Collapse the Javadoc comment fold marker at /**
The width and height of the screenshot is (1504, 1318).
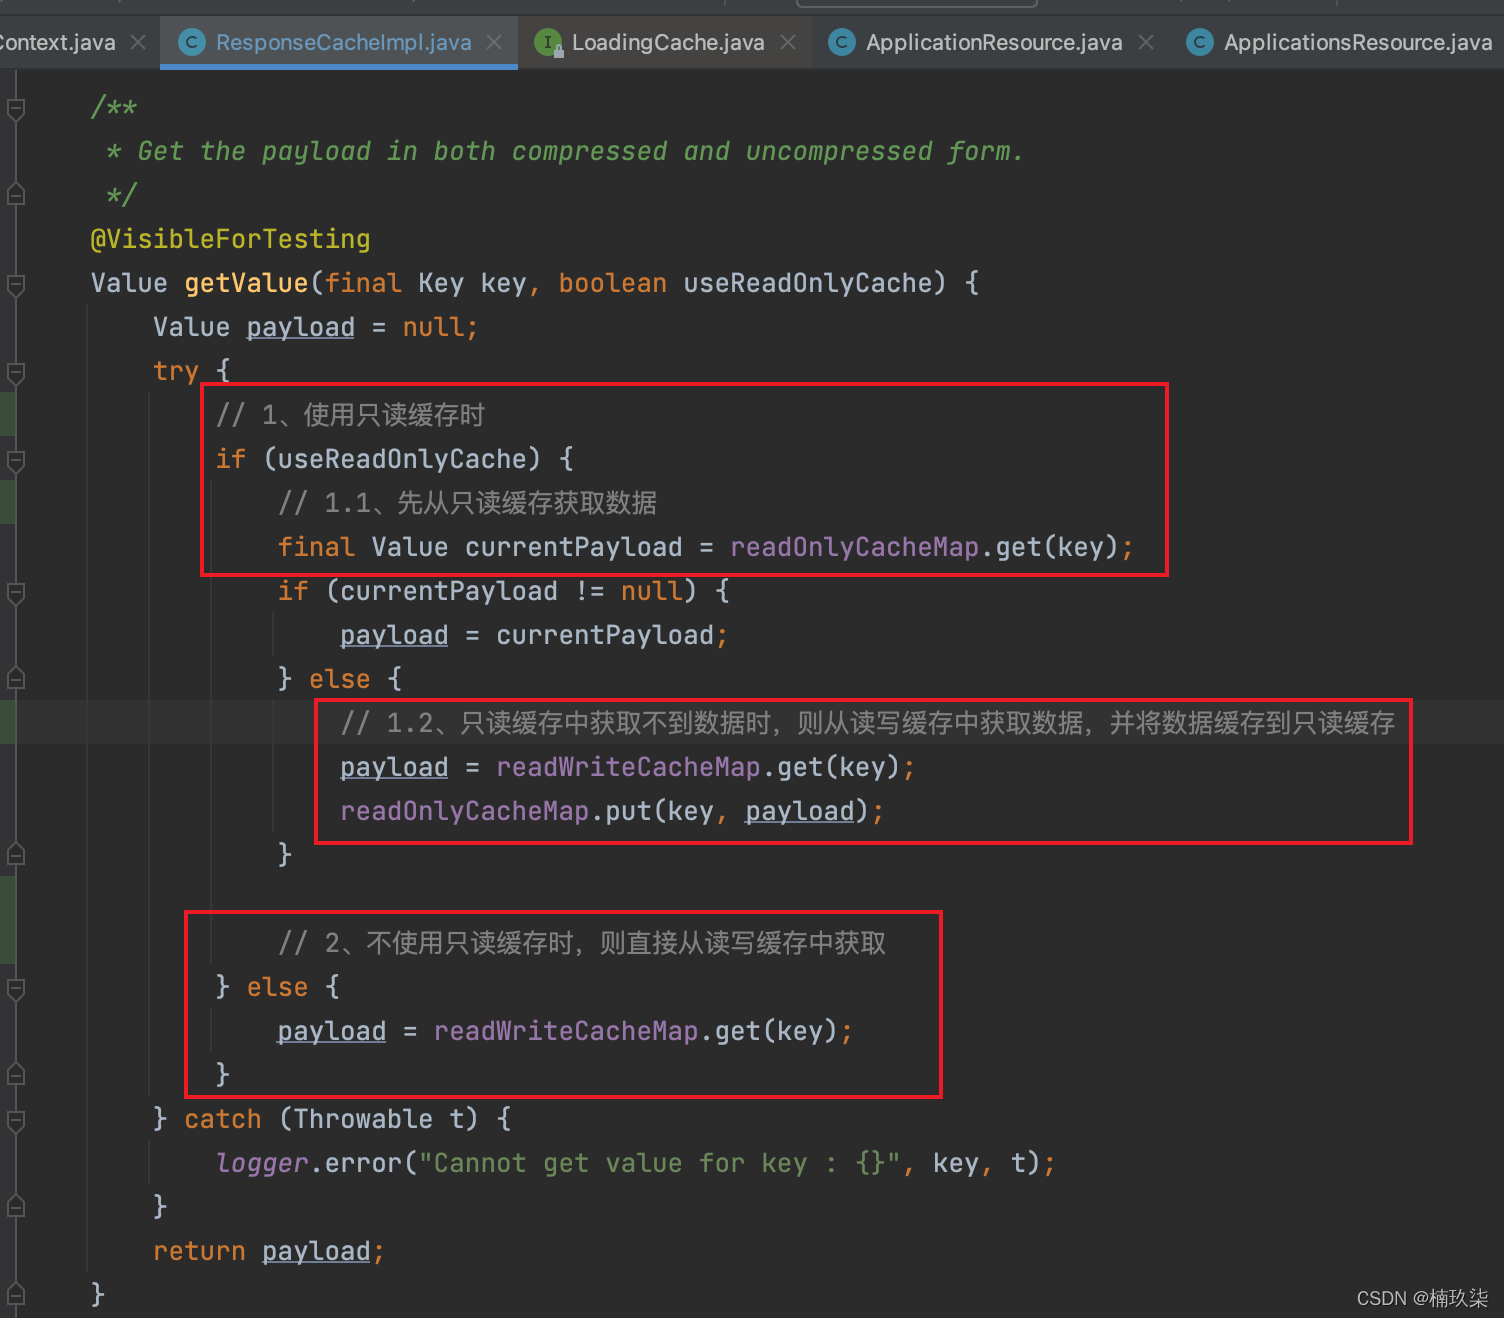coord(16,108)
